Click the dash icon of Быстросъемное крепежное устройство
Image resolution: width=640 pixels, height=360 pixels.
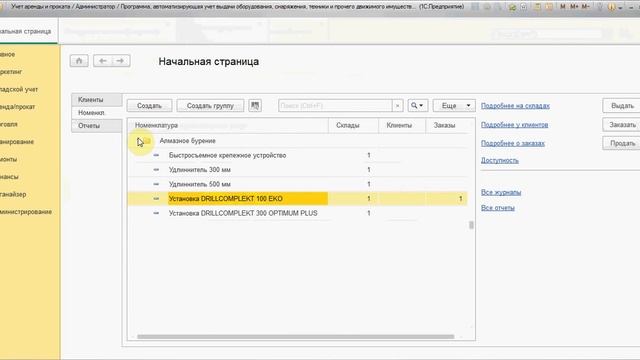[156, 155]
